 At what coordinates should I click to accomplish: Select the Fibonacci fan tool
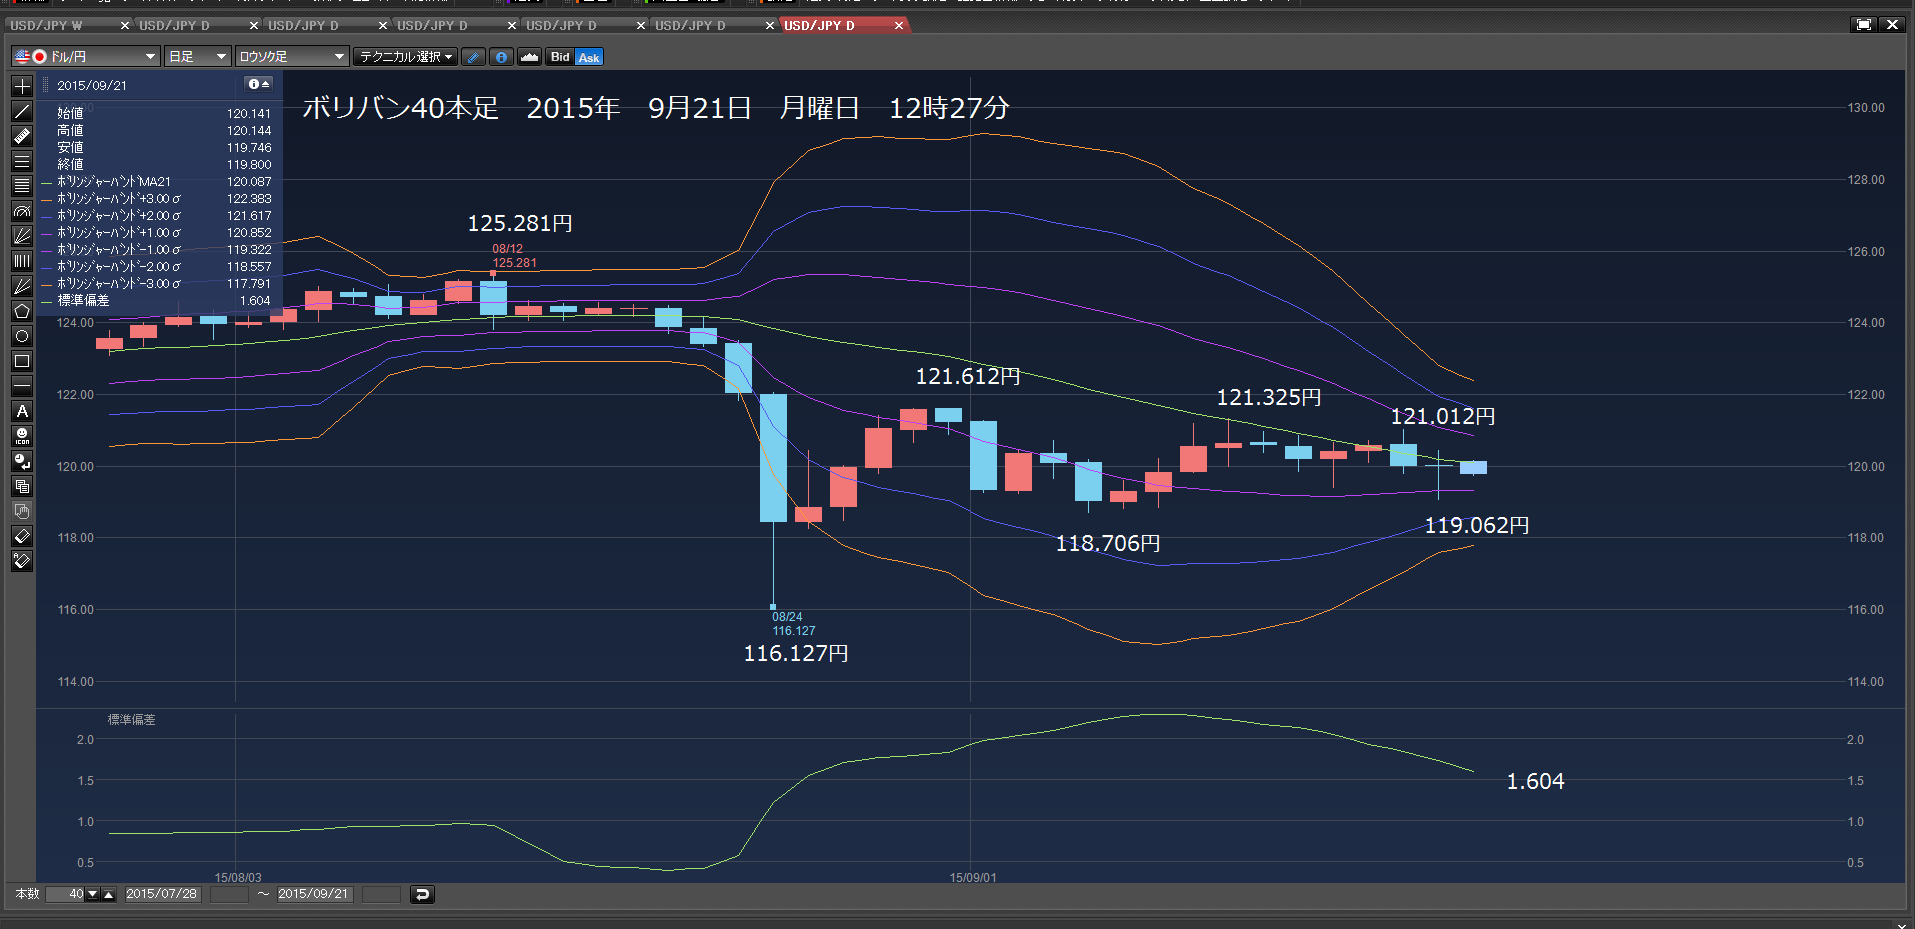(x=22, y=236)
